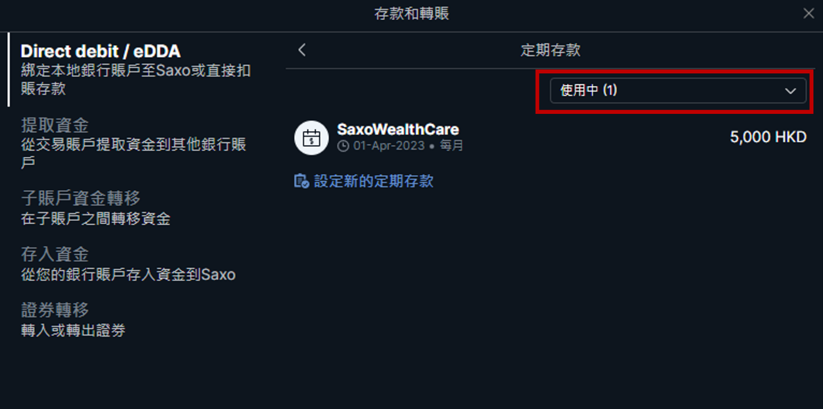
Task: Expand the dropdown's down chevron arrow
Action: coord(790,91)
